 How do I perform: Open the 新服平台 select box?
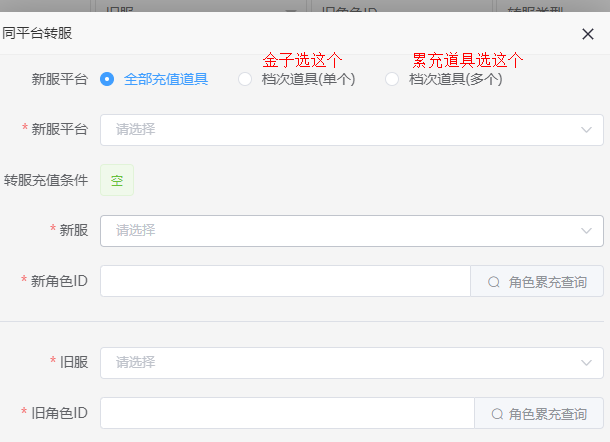point(340,129)
